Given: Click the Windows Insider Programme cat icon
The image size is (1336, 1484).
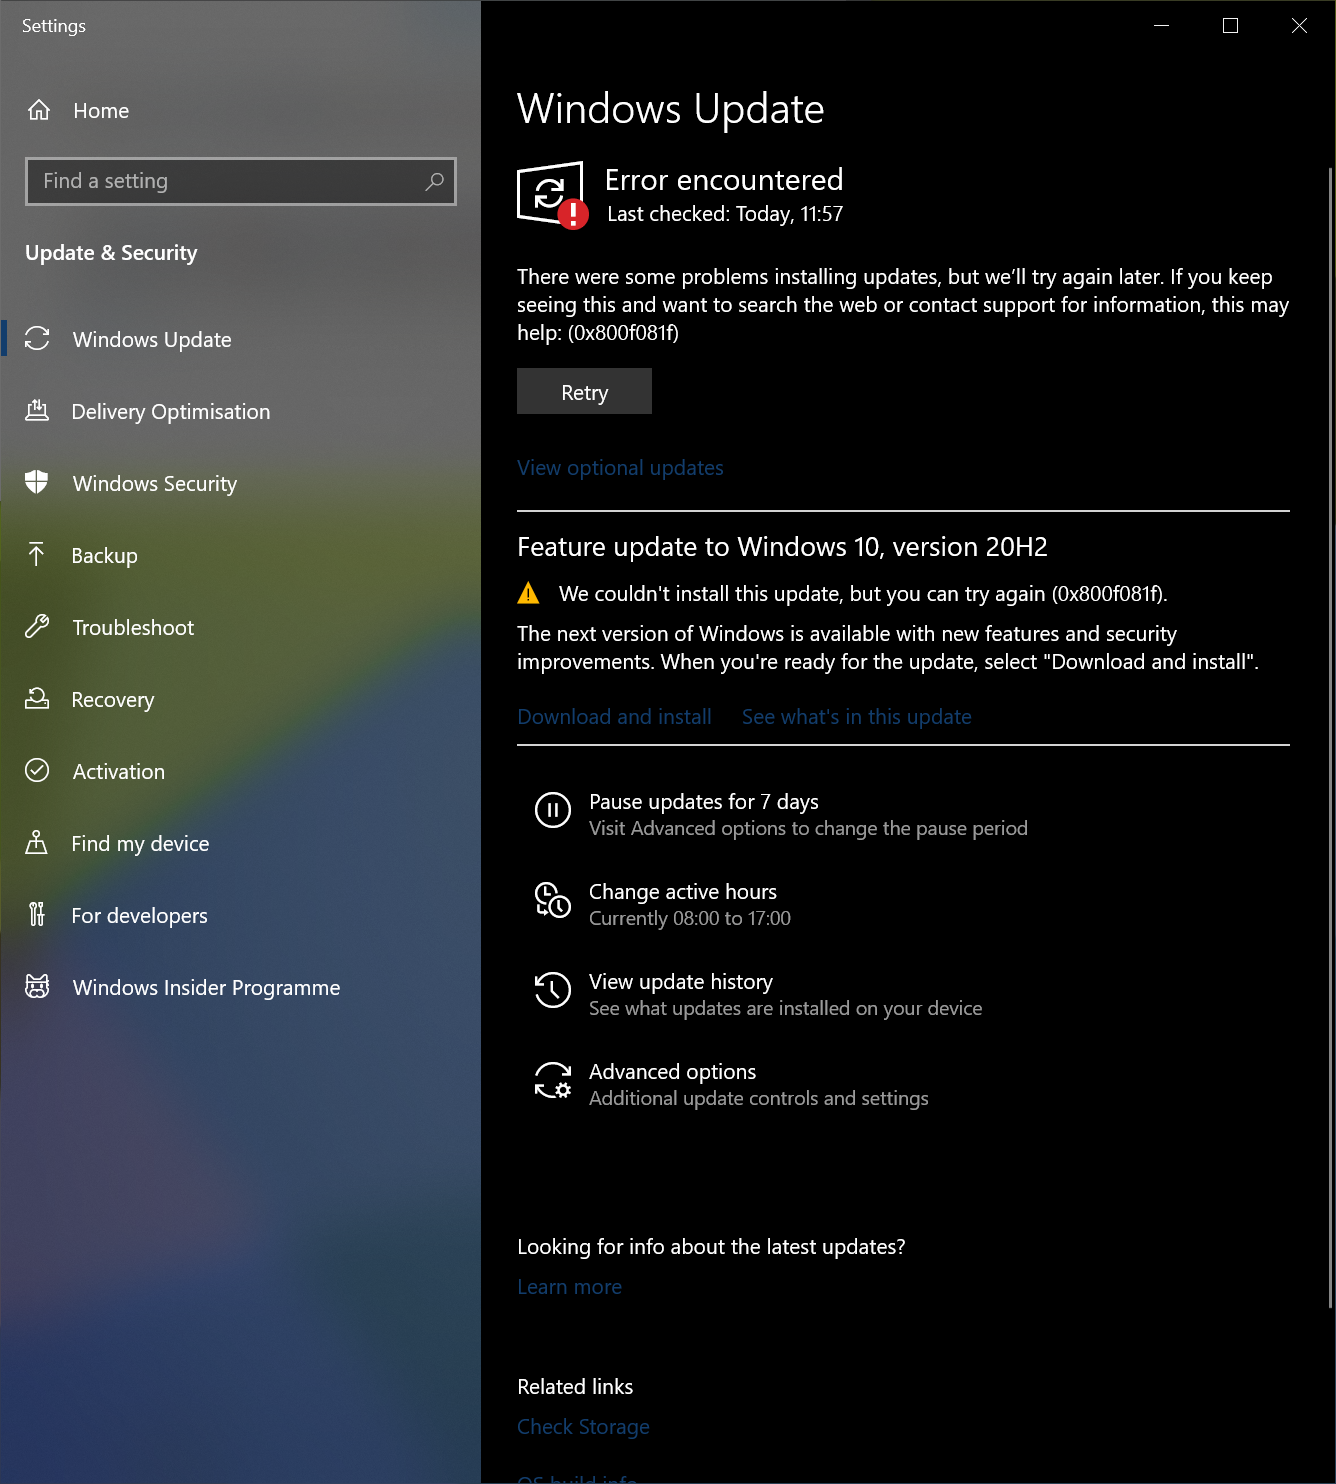Looking at the screenshot, I should (37, 987).
